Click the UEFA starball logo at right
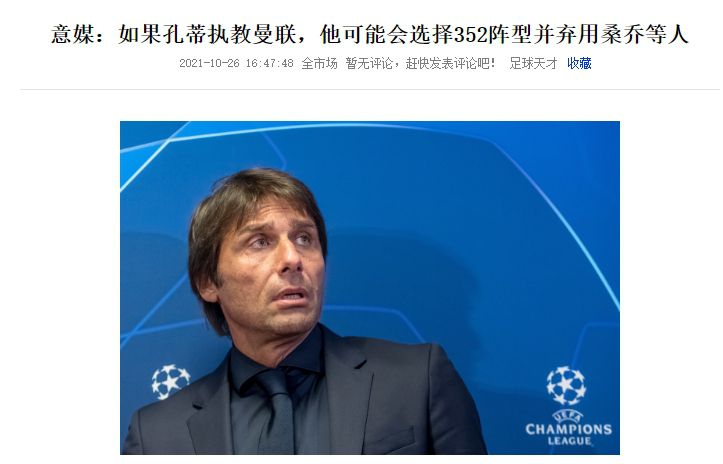The image size is (723, 464). pyautogui.click(x=566, y=386)
